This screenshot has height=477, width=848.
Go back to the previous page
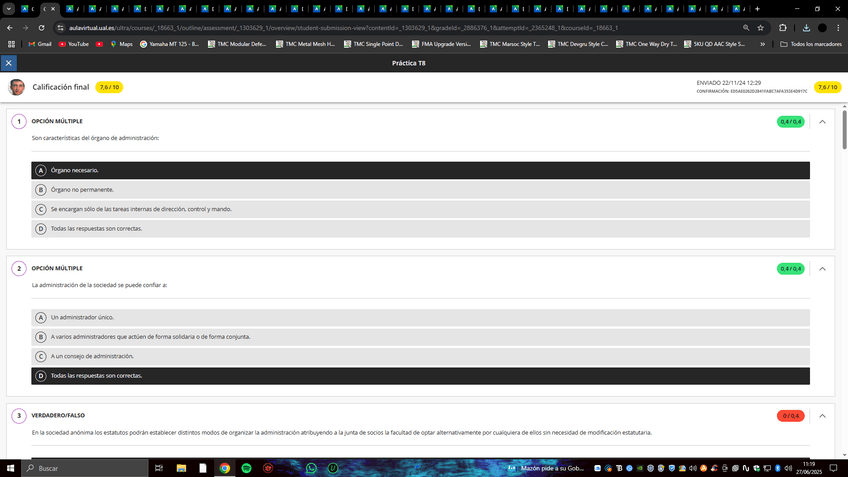click(10, 28)
